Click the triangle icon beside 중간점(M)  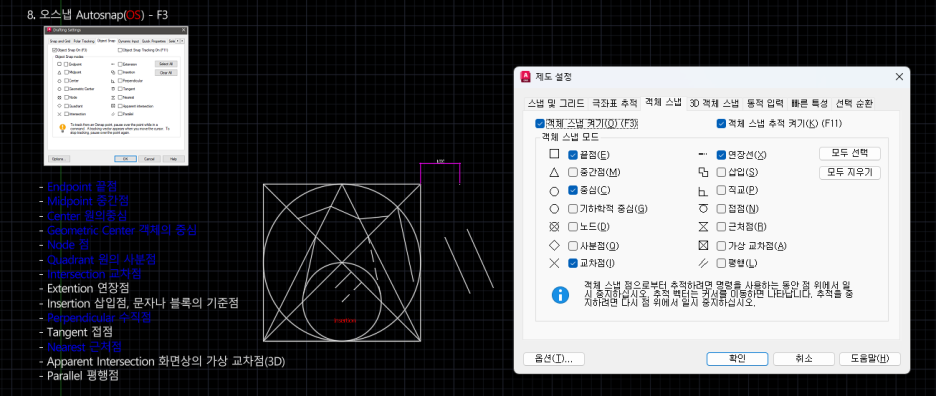[554, 173]
